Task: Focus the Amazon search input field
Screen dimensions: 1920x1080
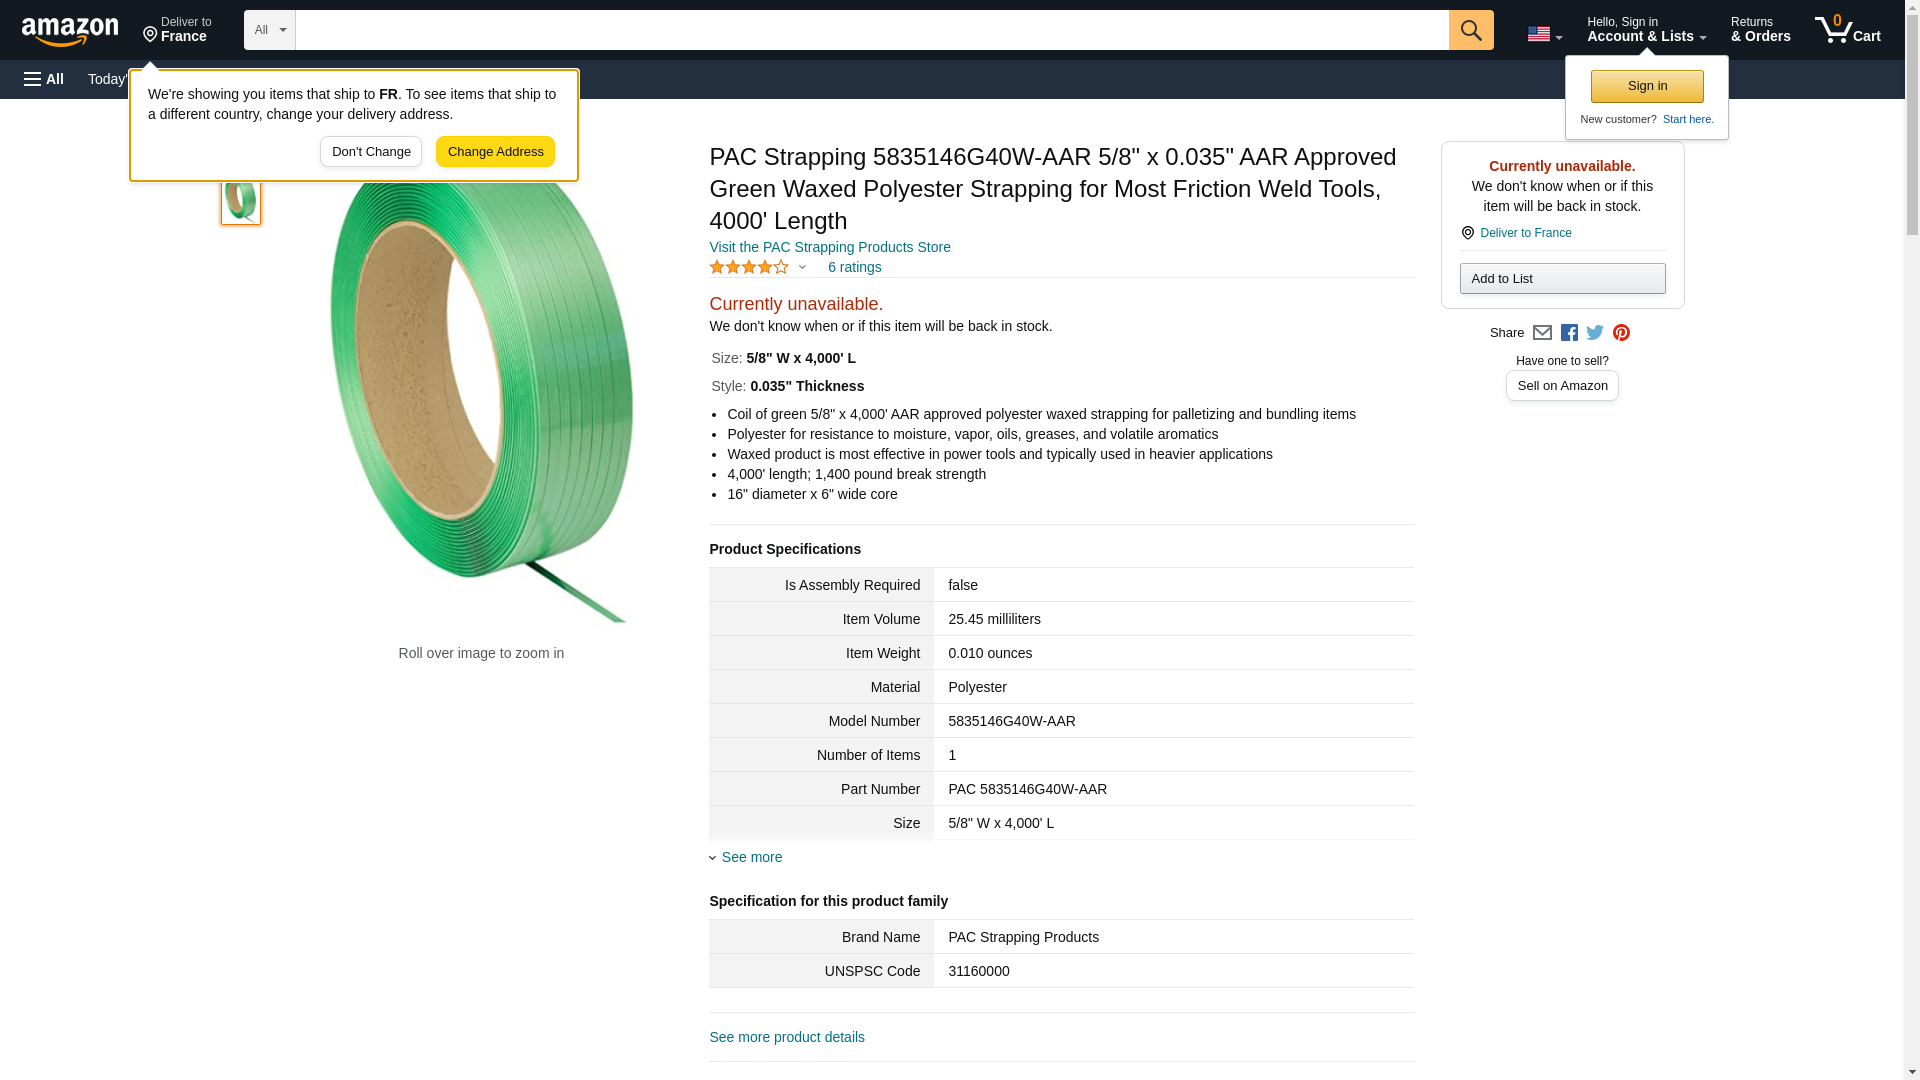Action: point(871,30)
